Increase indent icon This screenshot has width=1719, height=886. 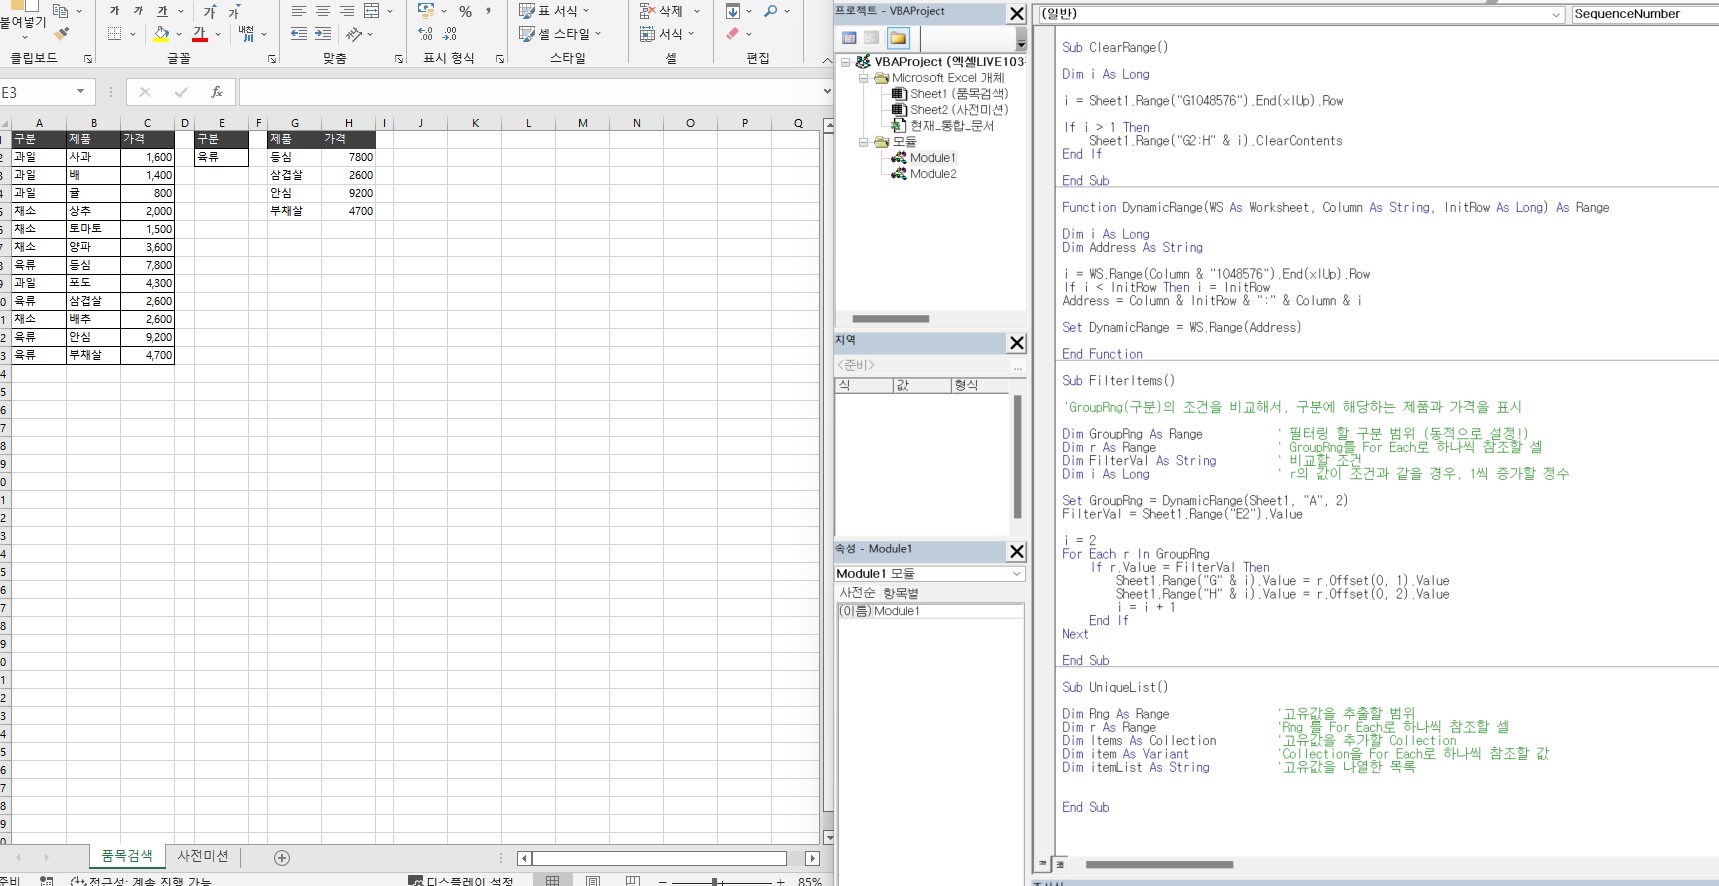tap(323, 34)
